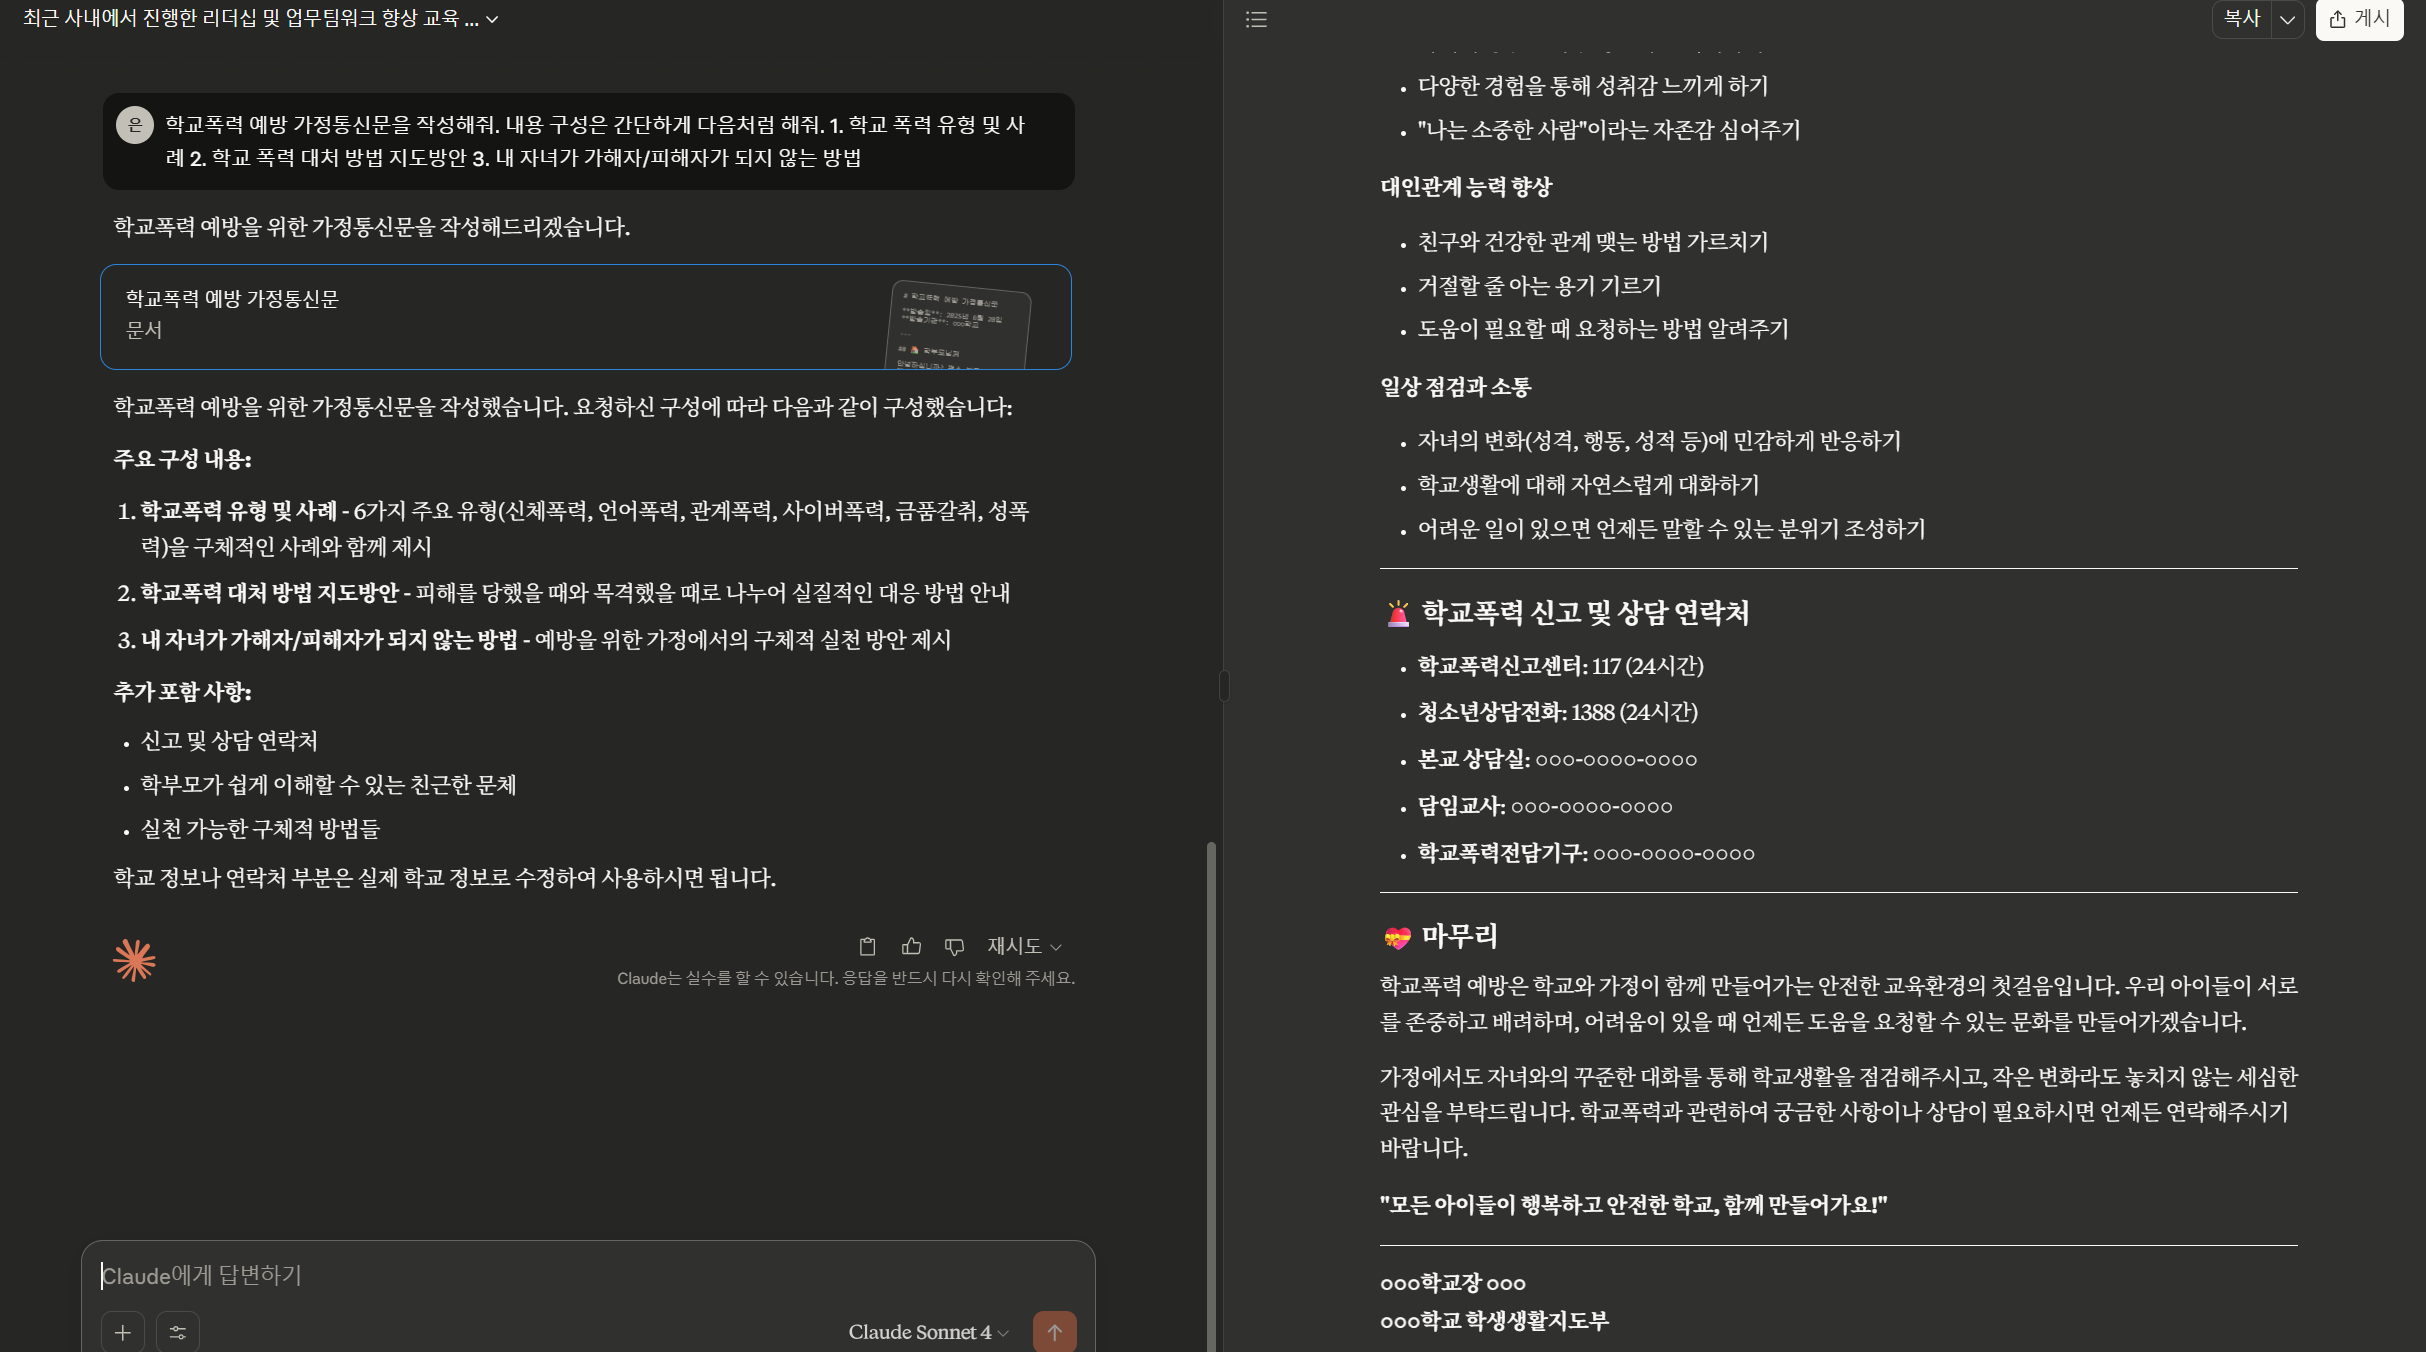The width and height of the screenshot is (2426, 1352).
Task: Open the 학교폭력 예방 가정통신문 document card
Action: pos(585,316)
